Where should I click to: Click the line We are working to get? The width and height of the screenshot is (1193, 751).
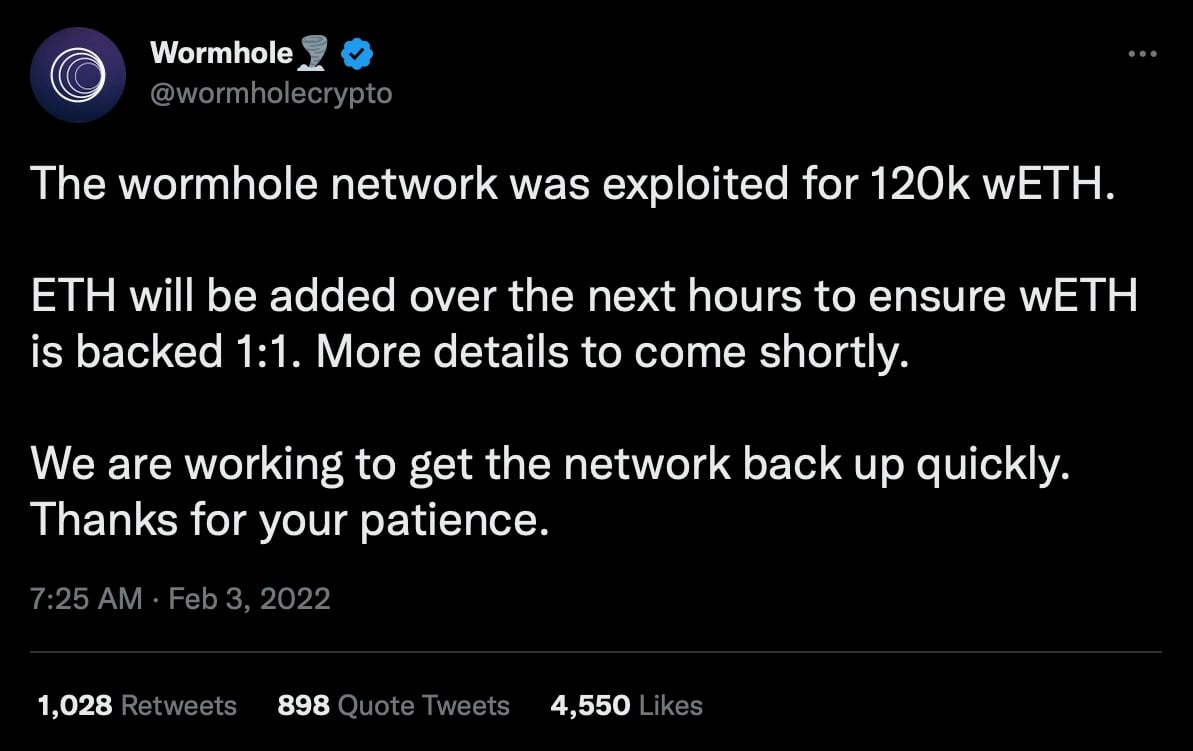pyautogui.click(x=550, y=464)
